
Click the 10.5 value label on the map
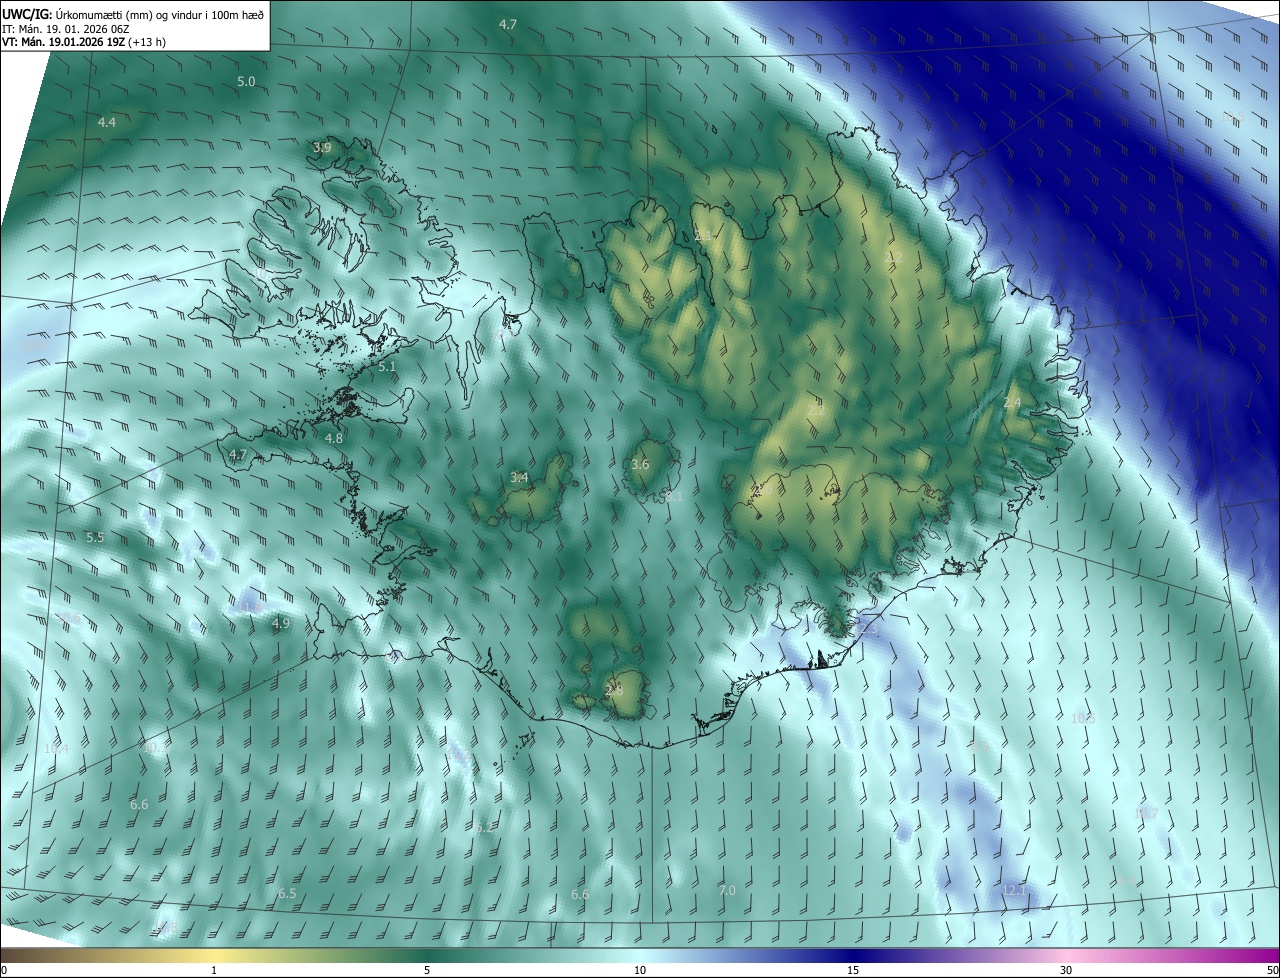[1083, 718]
